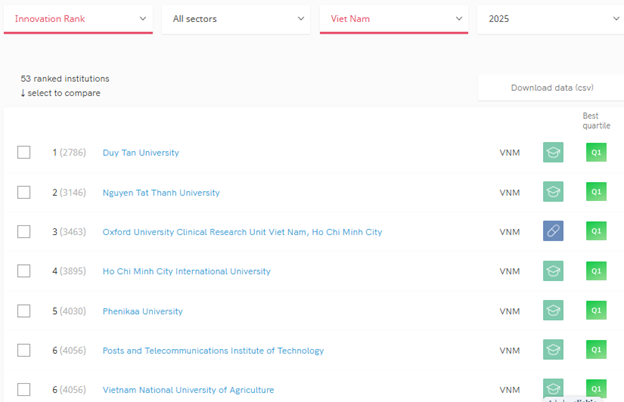
Task: Click the Q1 badge for Duy Tan University
Action: point(596,152)
